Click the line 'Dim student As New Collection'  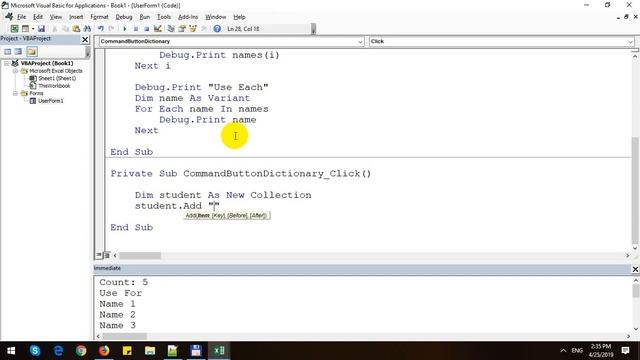click(x=223, y=195)
